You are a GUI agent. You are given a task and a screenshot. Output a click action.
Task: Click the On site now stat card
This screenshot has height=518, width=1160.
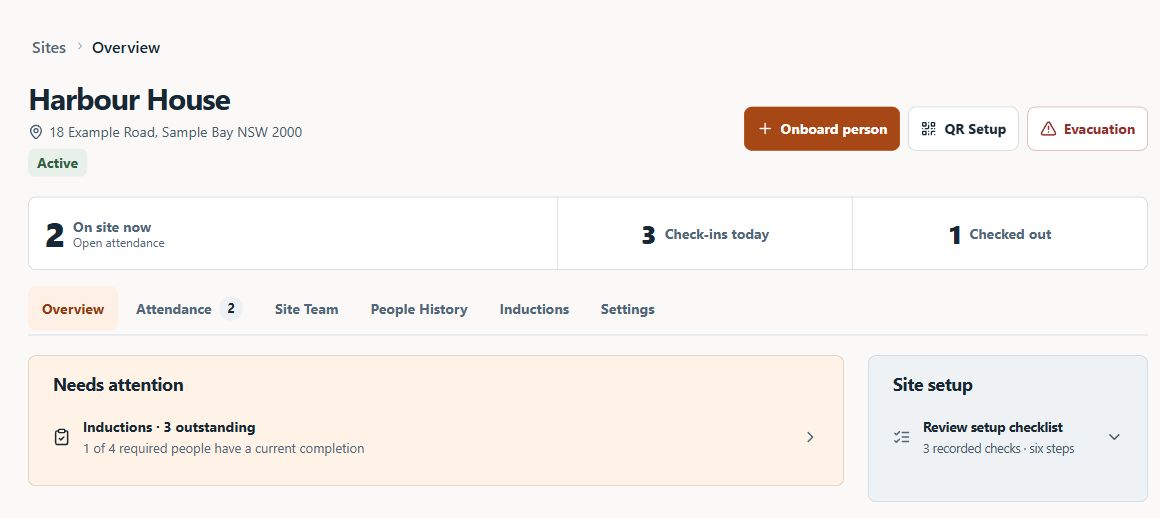(293, 233)
